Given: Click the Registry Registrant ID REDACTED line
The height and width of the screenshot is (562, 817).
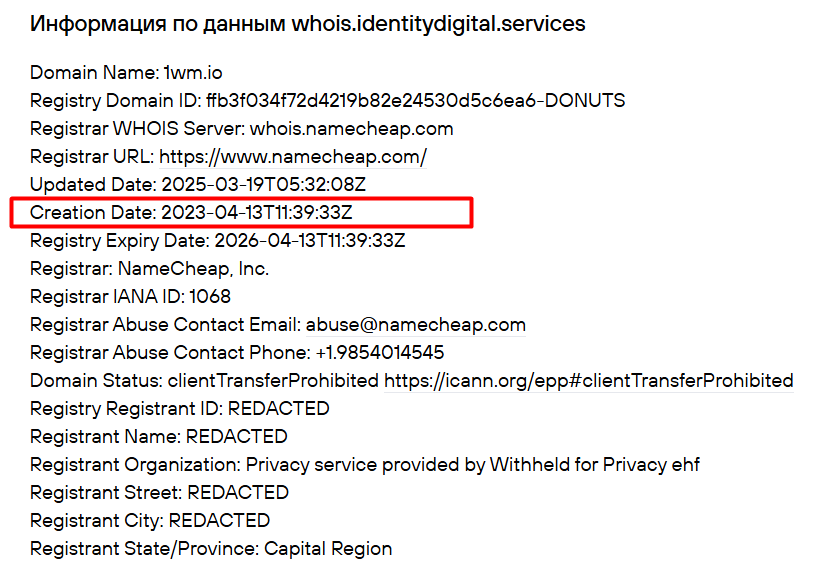Looking at the screenshot, I should click(179, 409).
